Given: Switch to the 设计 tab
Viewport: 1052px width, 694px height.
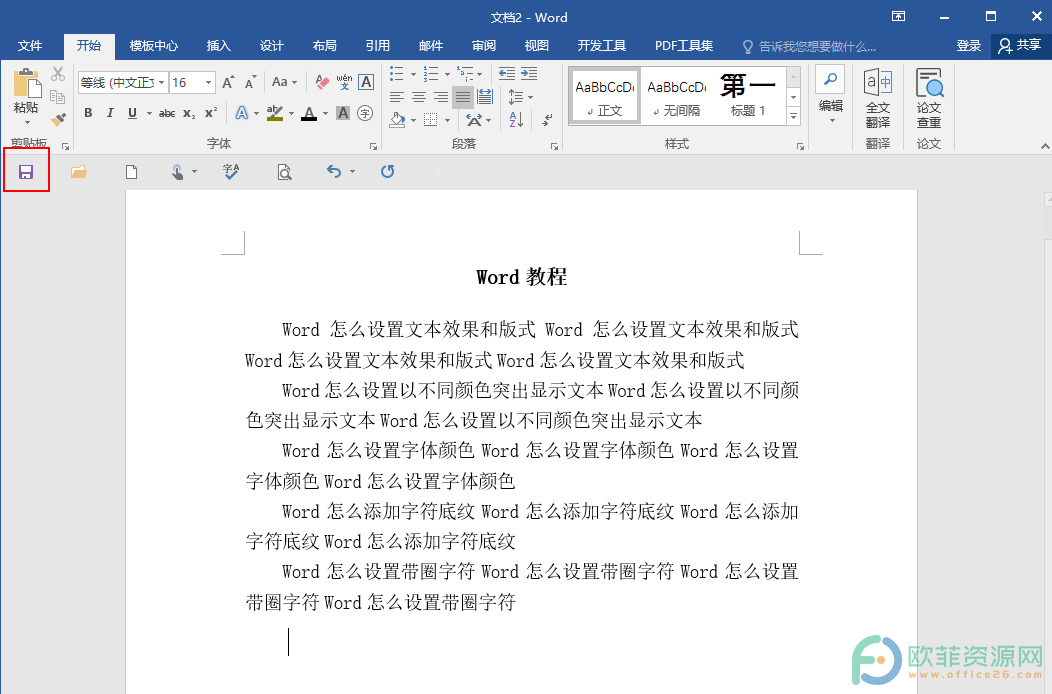Looking at the screenshot, I should [x=272, y=46].
